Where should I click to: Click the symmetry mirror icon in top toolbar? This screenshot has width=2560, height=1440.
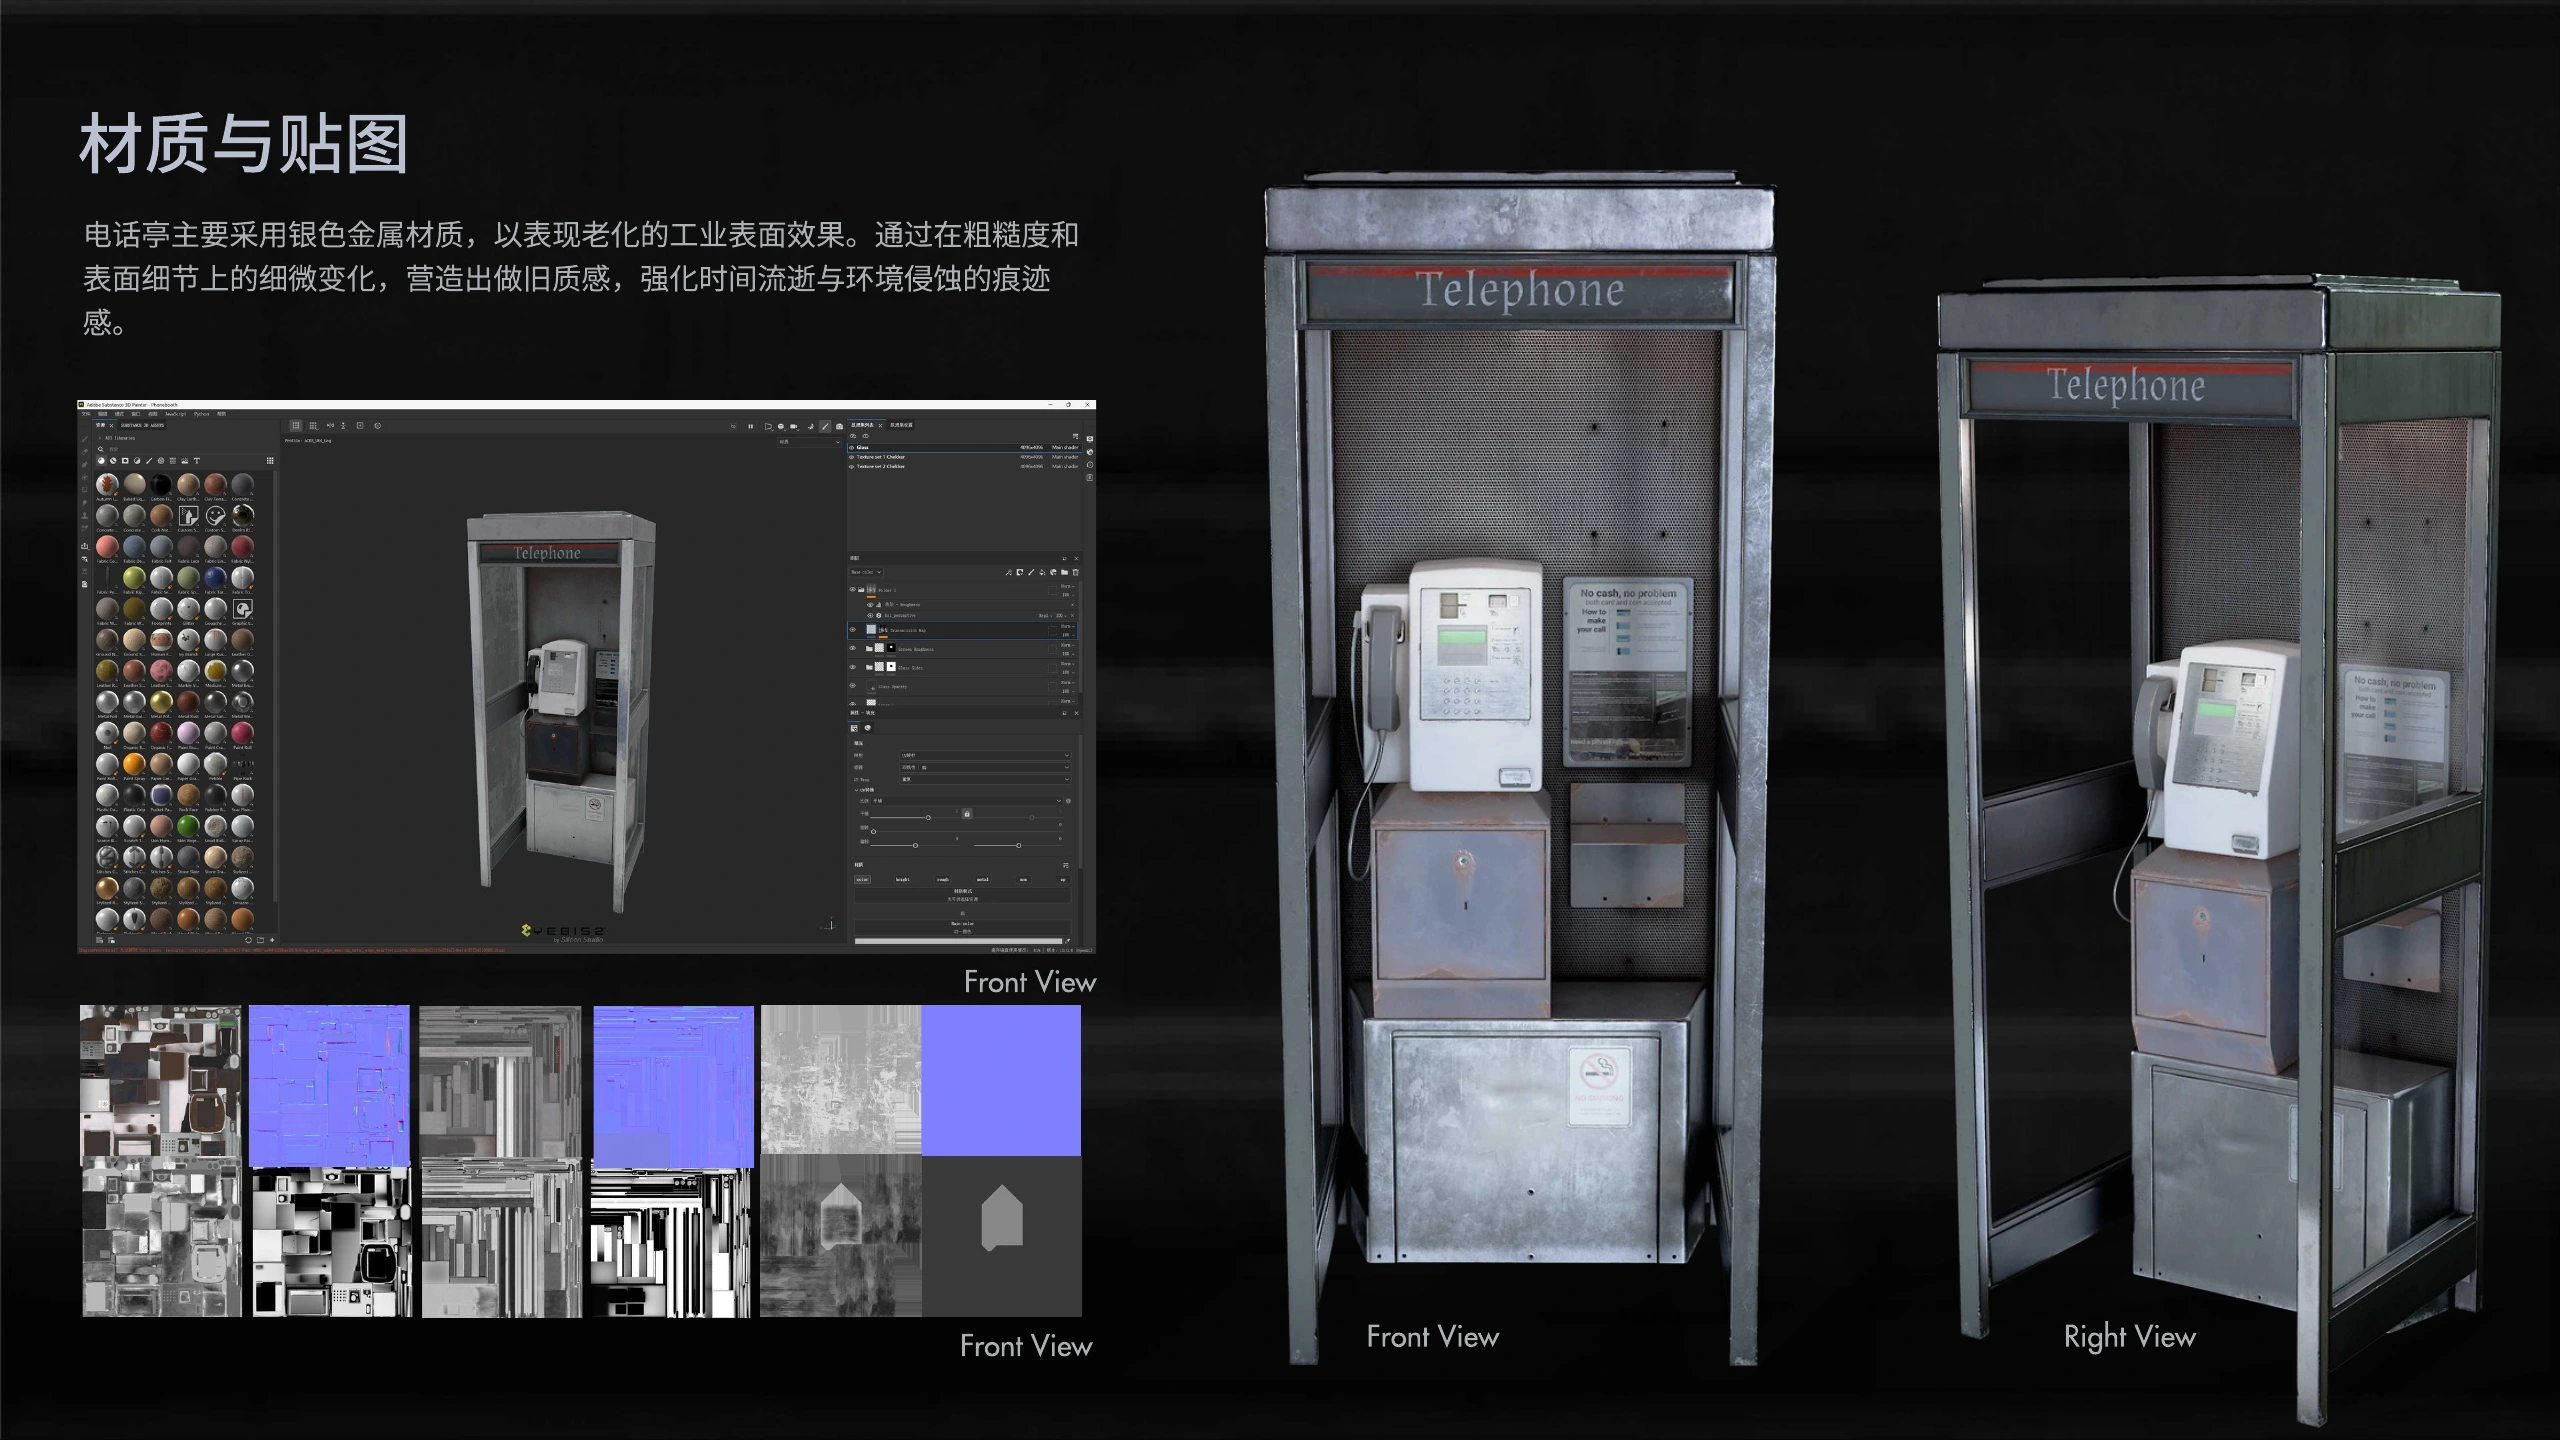click(330, 425)
